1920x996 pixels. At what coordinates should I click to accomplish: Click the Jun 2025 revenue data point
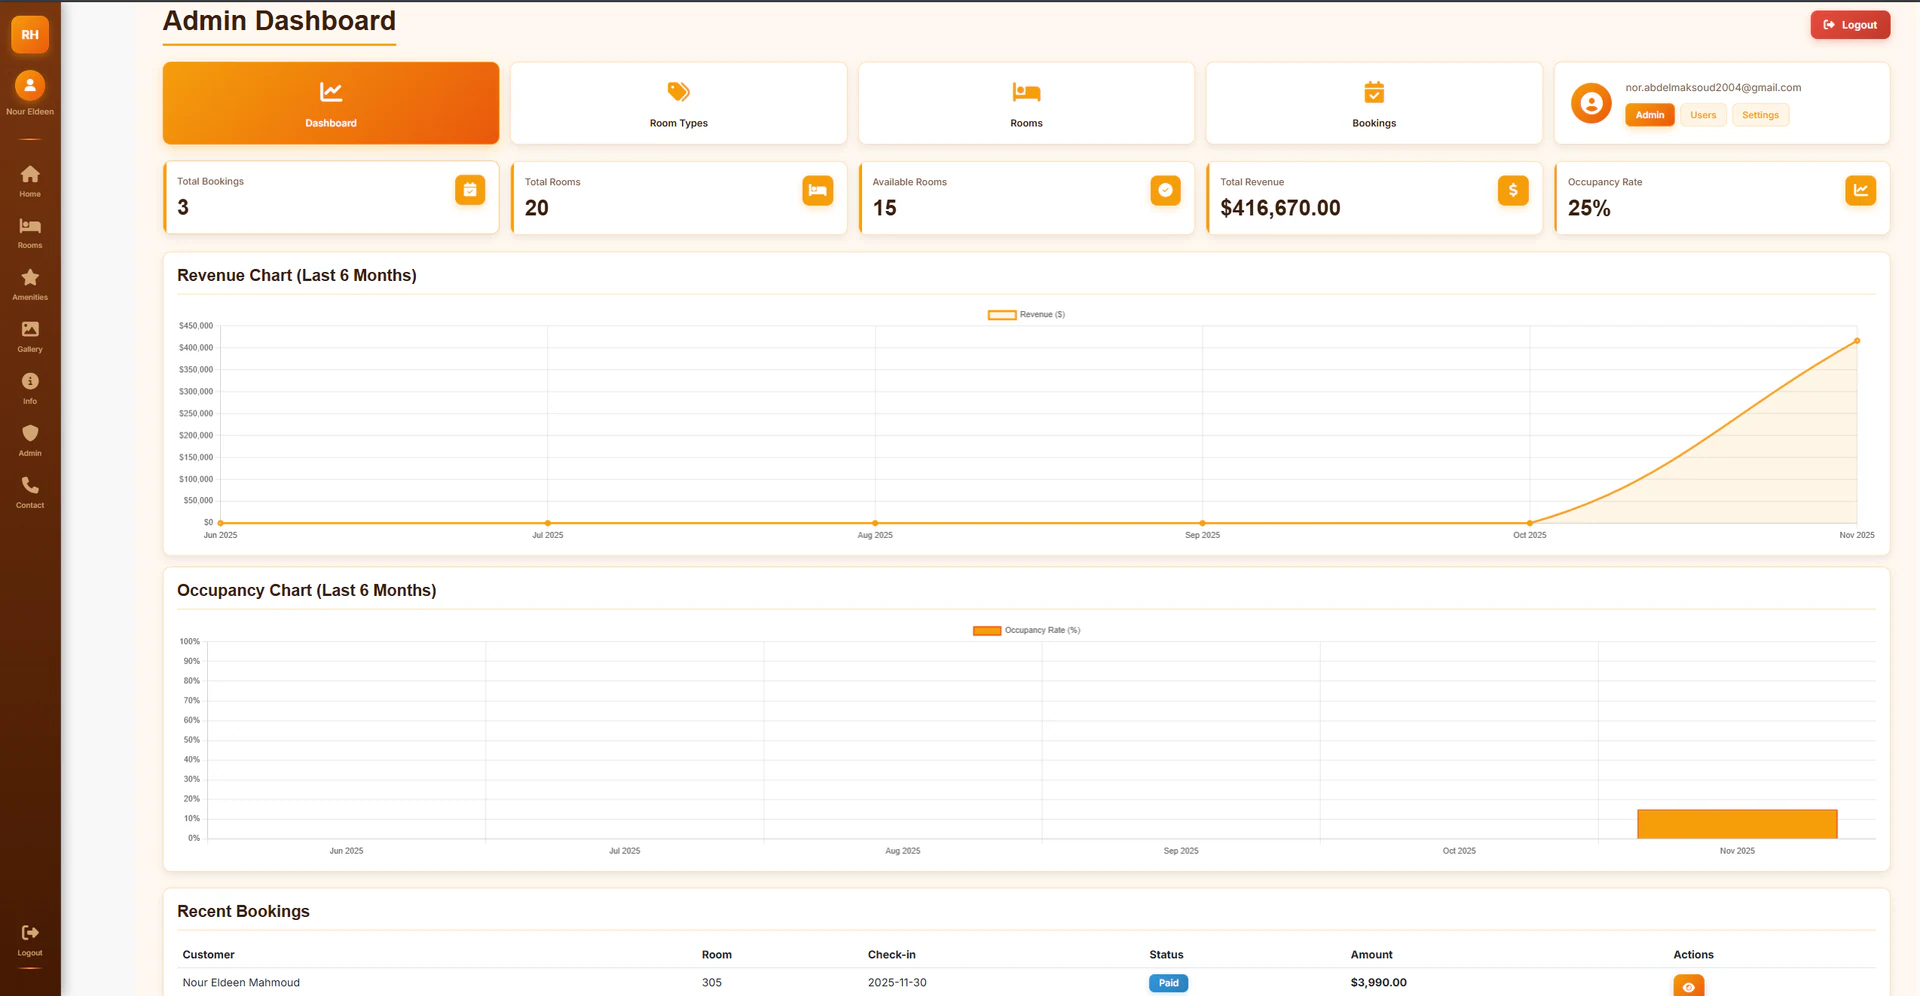click(220, 523)
